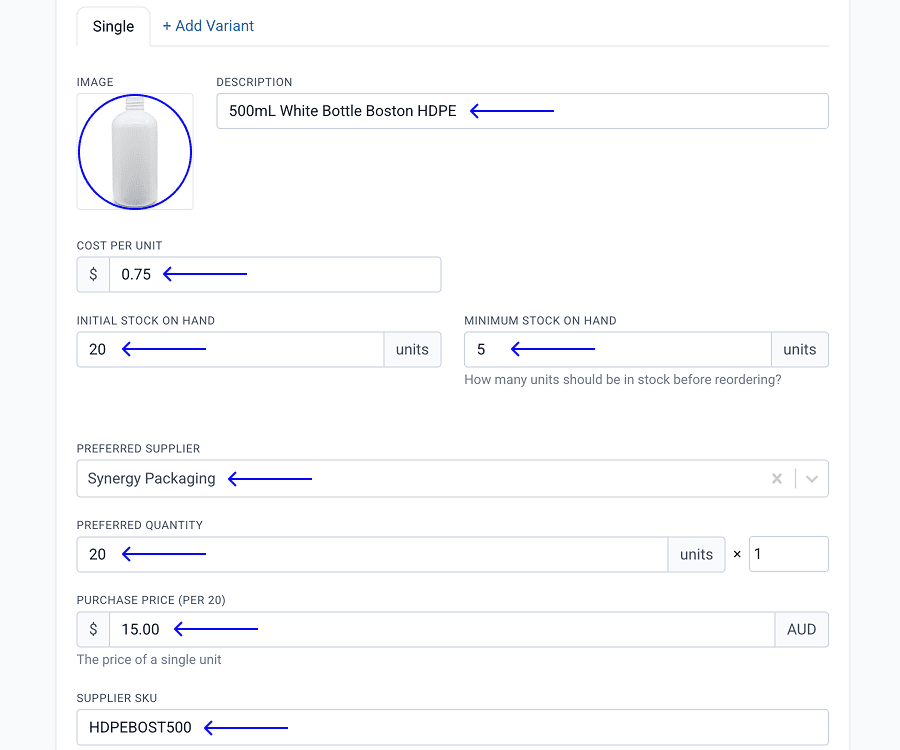Click the Preferred Quantity label
Screen dimensions: 900x750
[x=139, y=525]
